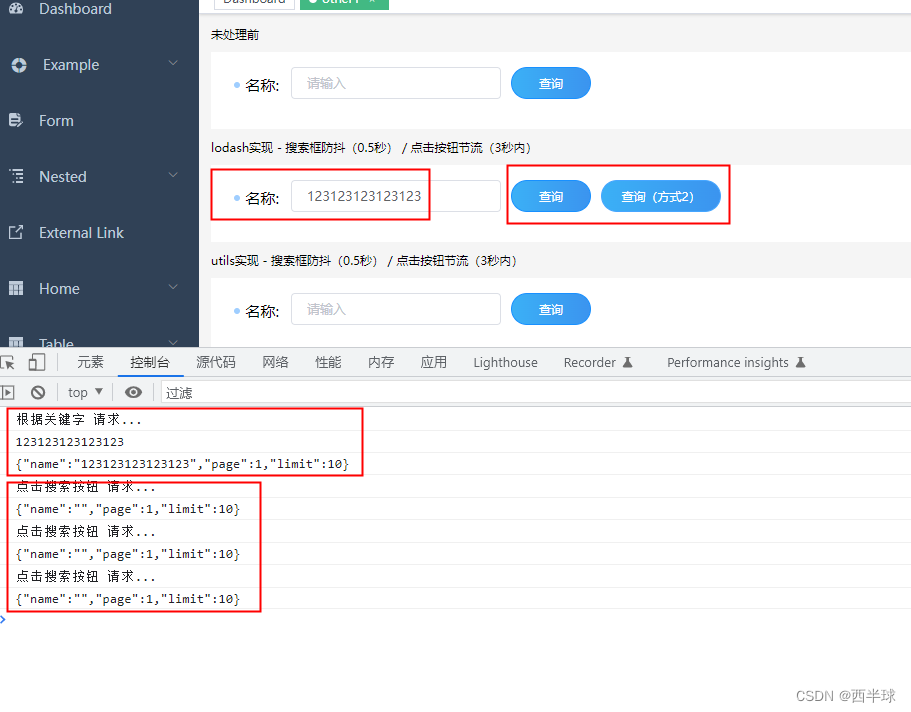This screenshot has width=911, height=712.
Task: Switch to the 元素 DevTools tab
Action: tap(90, 362)
